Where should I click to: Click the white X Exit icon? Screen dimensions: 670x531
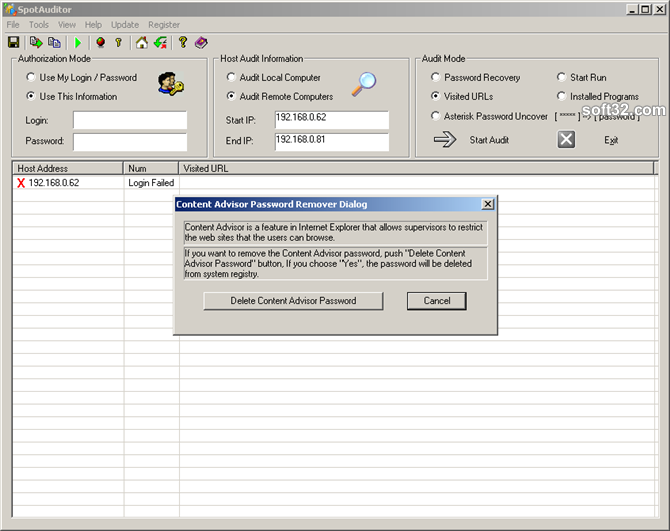pyautogui.click(x=566, y=140)
